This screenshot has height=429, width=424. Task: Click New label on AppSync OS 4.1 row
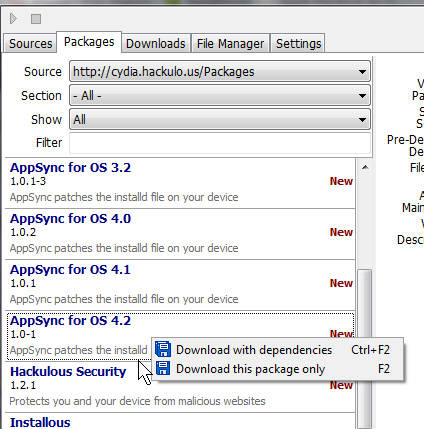click(x=341, y=283)
